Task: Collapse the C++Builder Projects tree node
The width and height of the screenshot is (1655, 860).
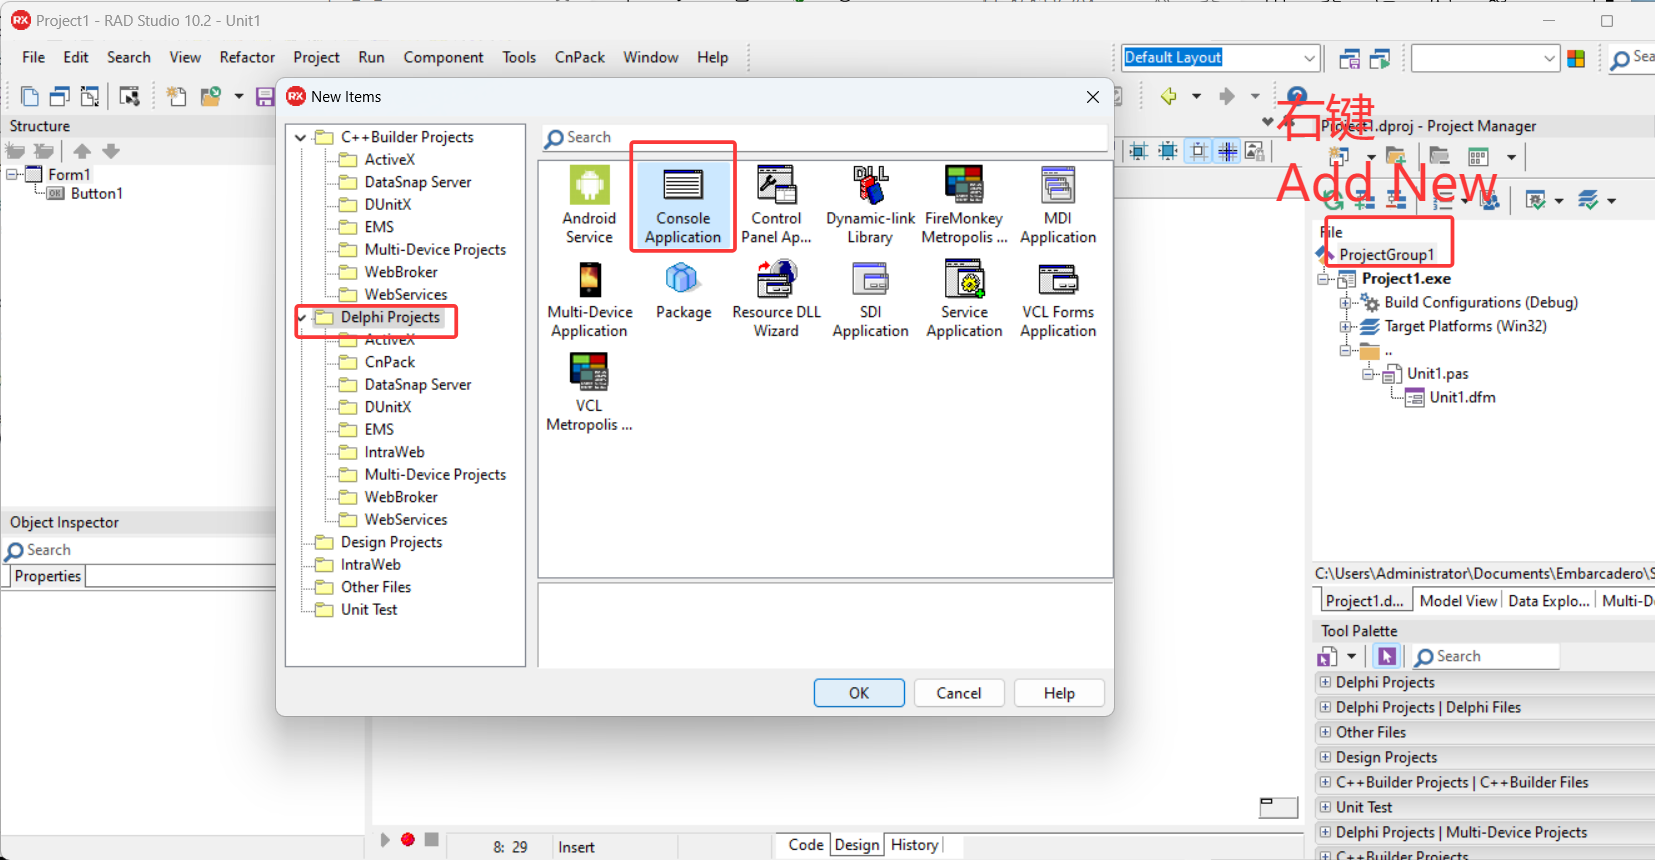Action: pos(301,137)
